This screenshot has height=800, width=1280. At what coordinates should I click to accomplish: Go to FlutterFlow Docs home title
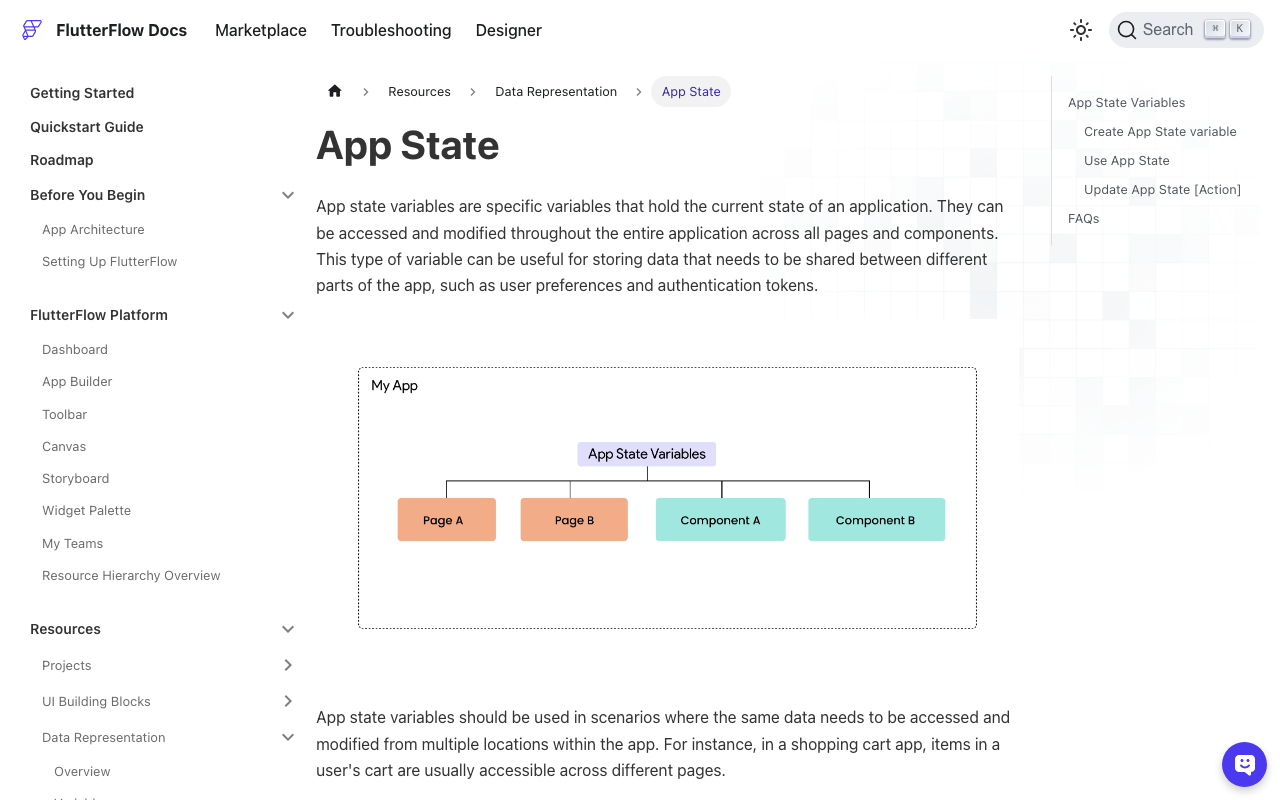click(x=122, y=30)
